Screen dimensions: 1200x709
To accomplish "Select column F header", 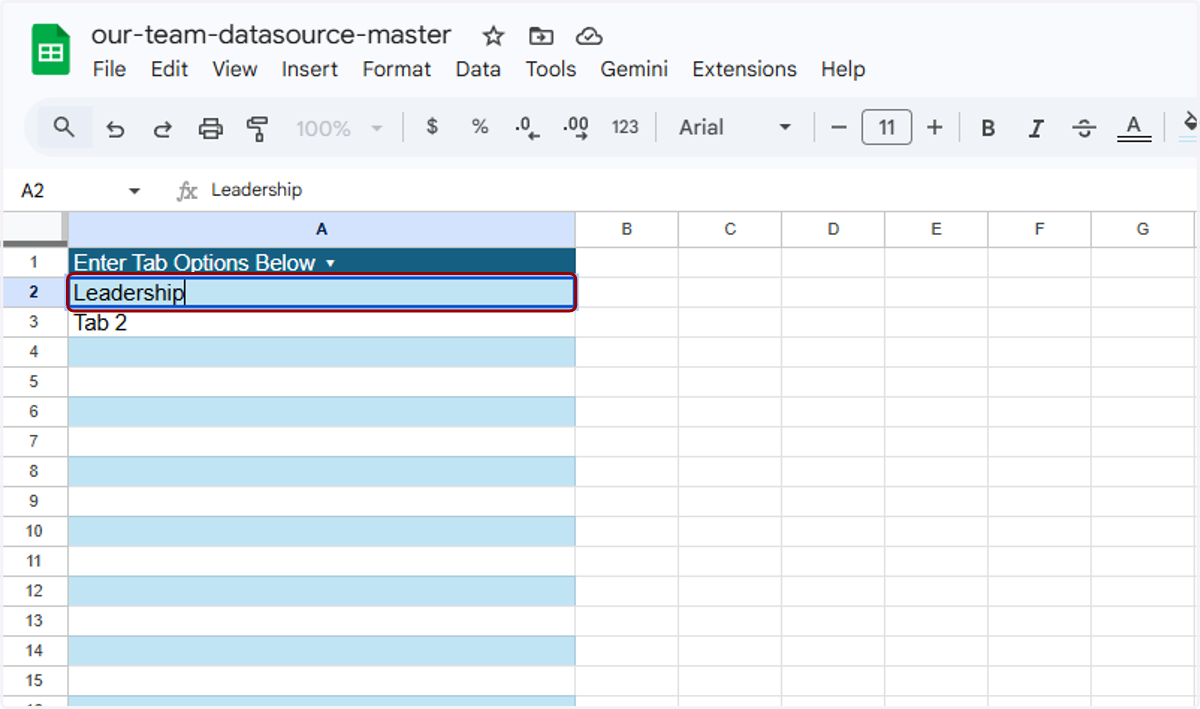I will (1039, 229).
